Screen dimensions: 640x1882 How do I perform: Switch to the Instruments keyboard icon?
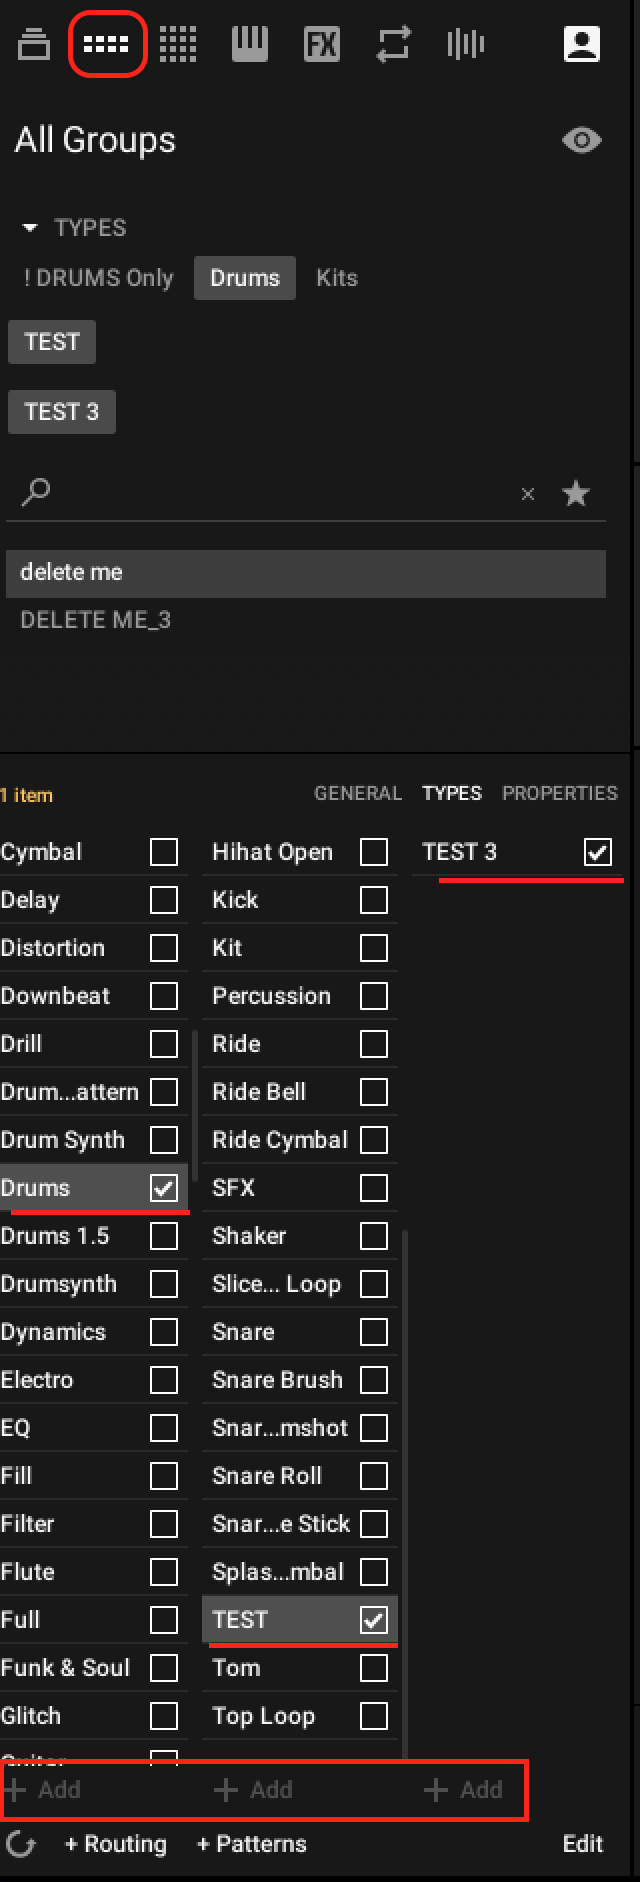pos(250,45)
